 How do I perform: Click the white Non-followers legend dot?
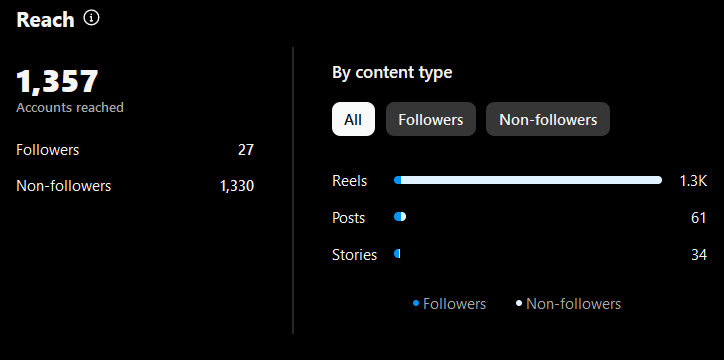point(519,304)
